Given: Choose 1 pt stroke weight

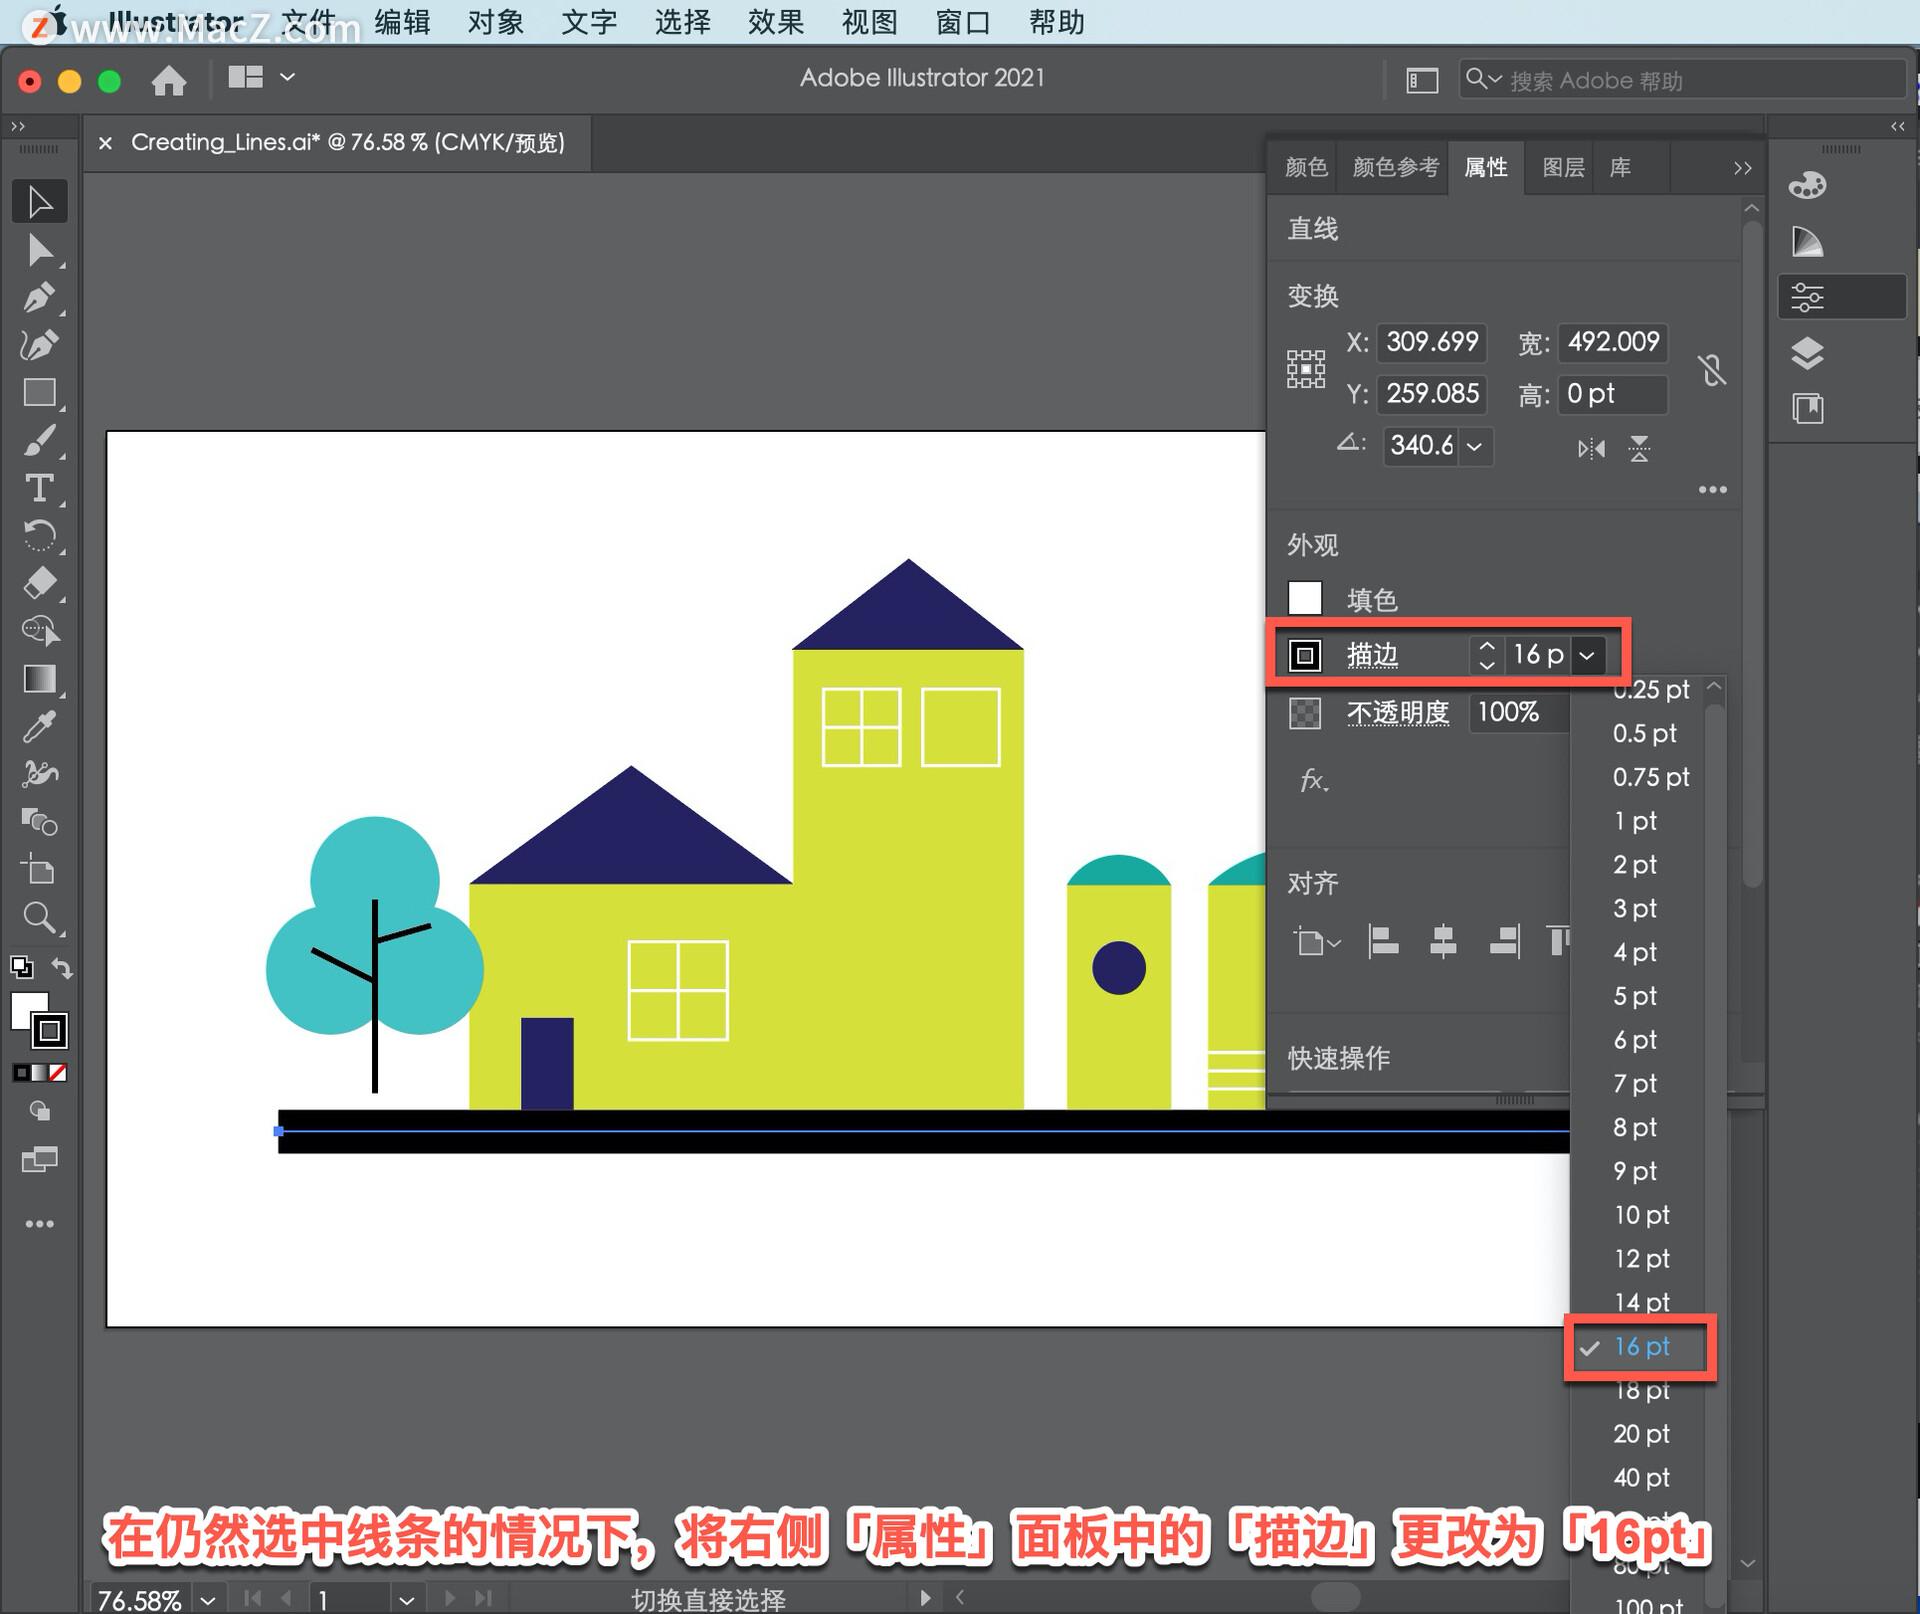Looking at the screenshot, I should [x=1636, y=821].
